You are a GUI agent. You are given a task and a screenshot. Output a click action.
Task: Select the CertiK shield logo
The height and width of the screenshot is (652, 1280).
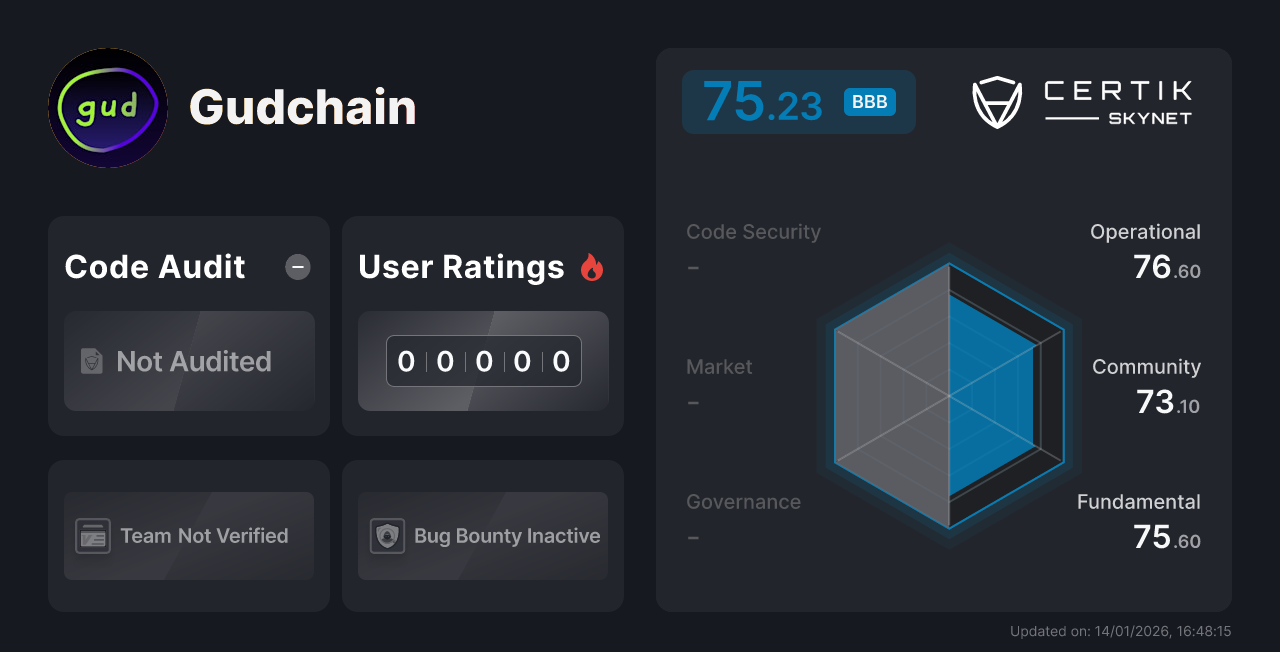(996, 100)
